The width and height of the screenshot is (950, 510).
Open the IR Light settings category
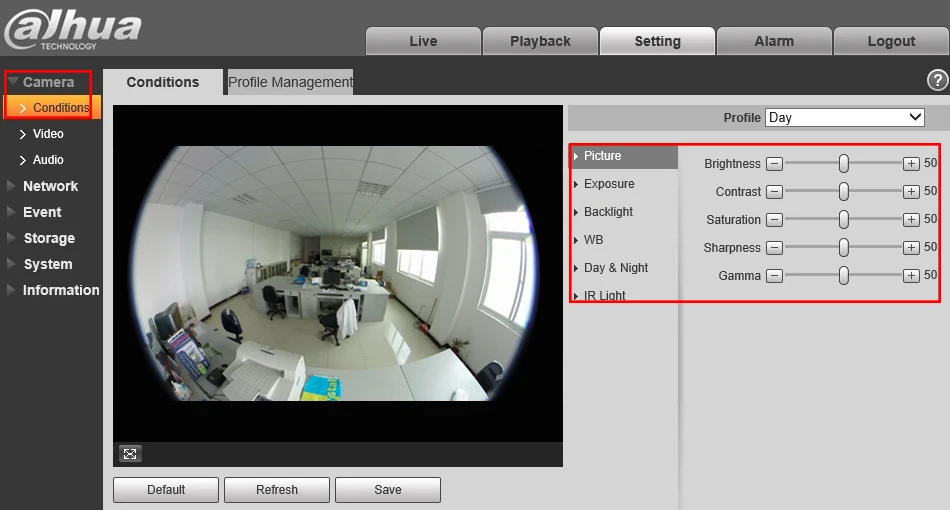pyautogui.click(x=604, y=295)
